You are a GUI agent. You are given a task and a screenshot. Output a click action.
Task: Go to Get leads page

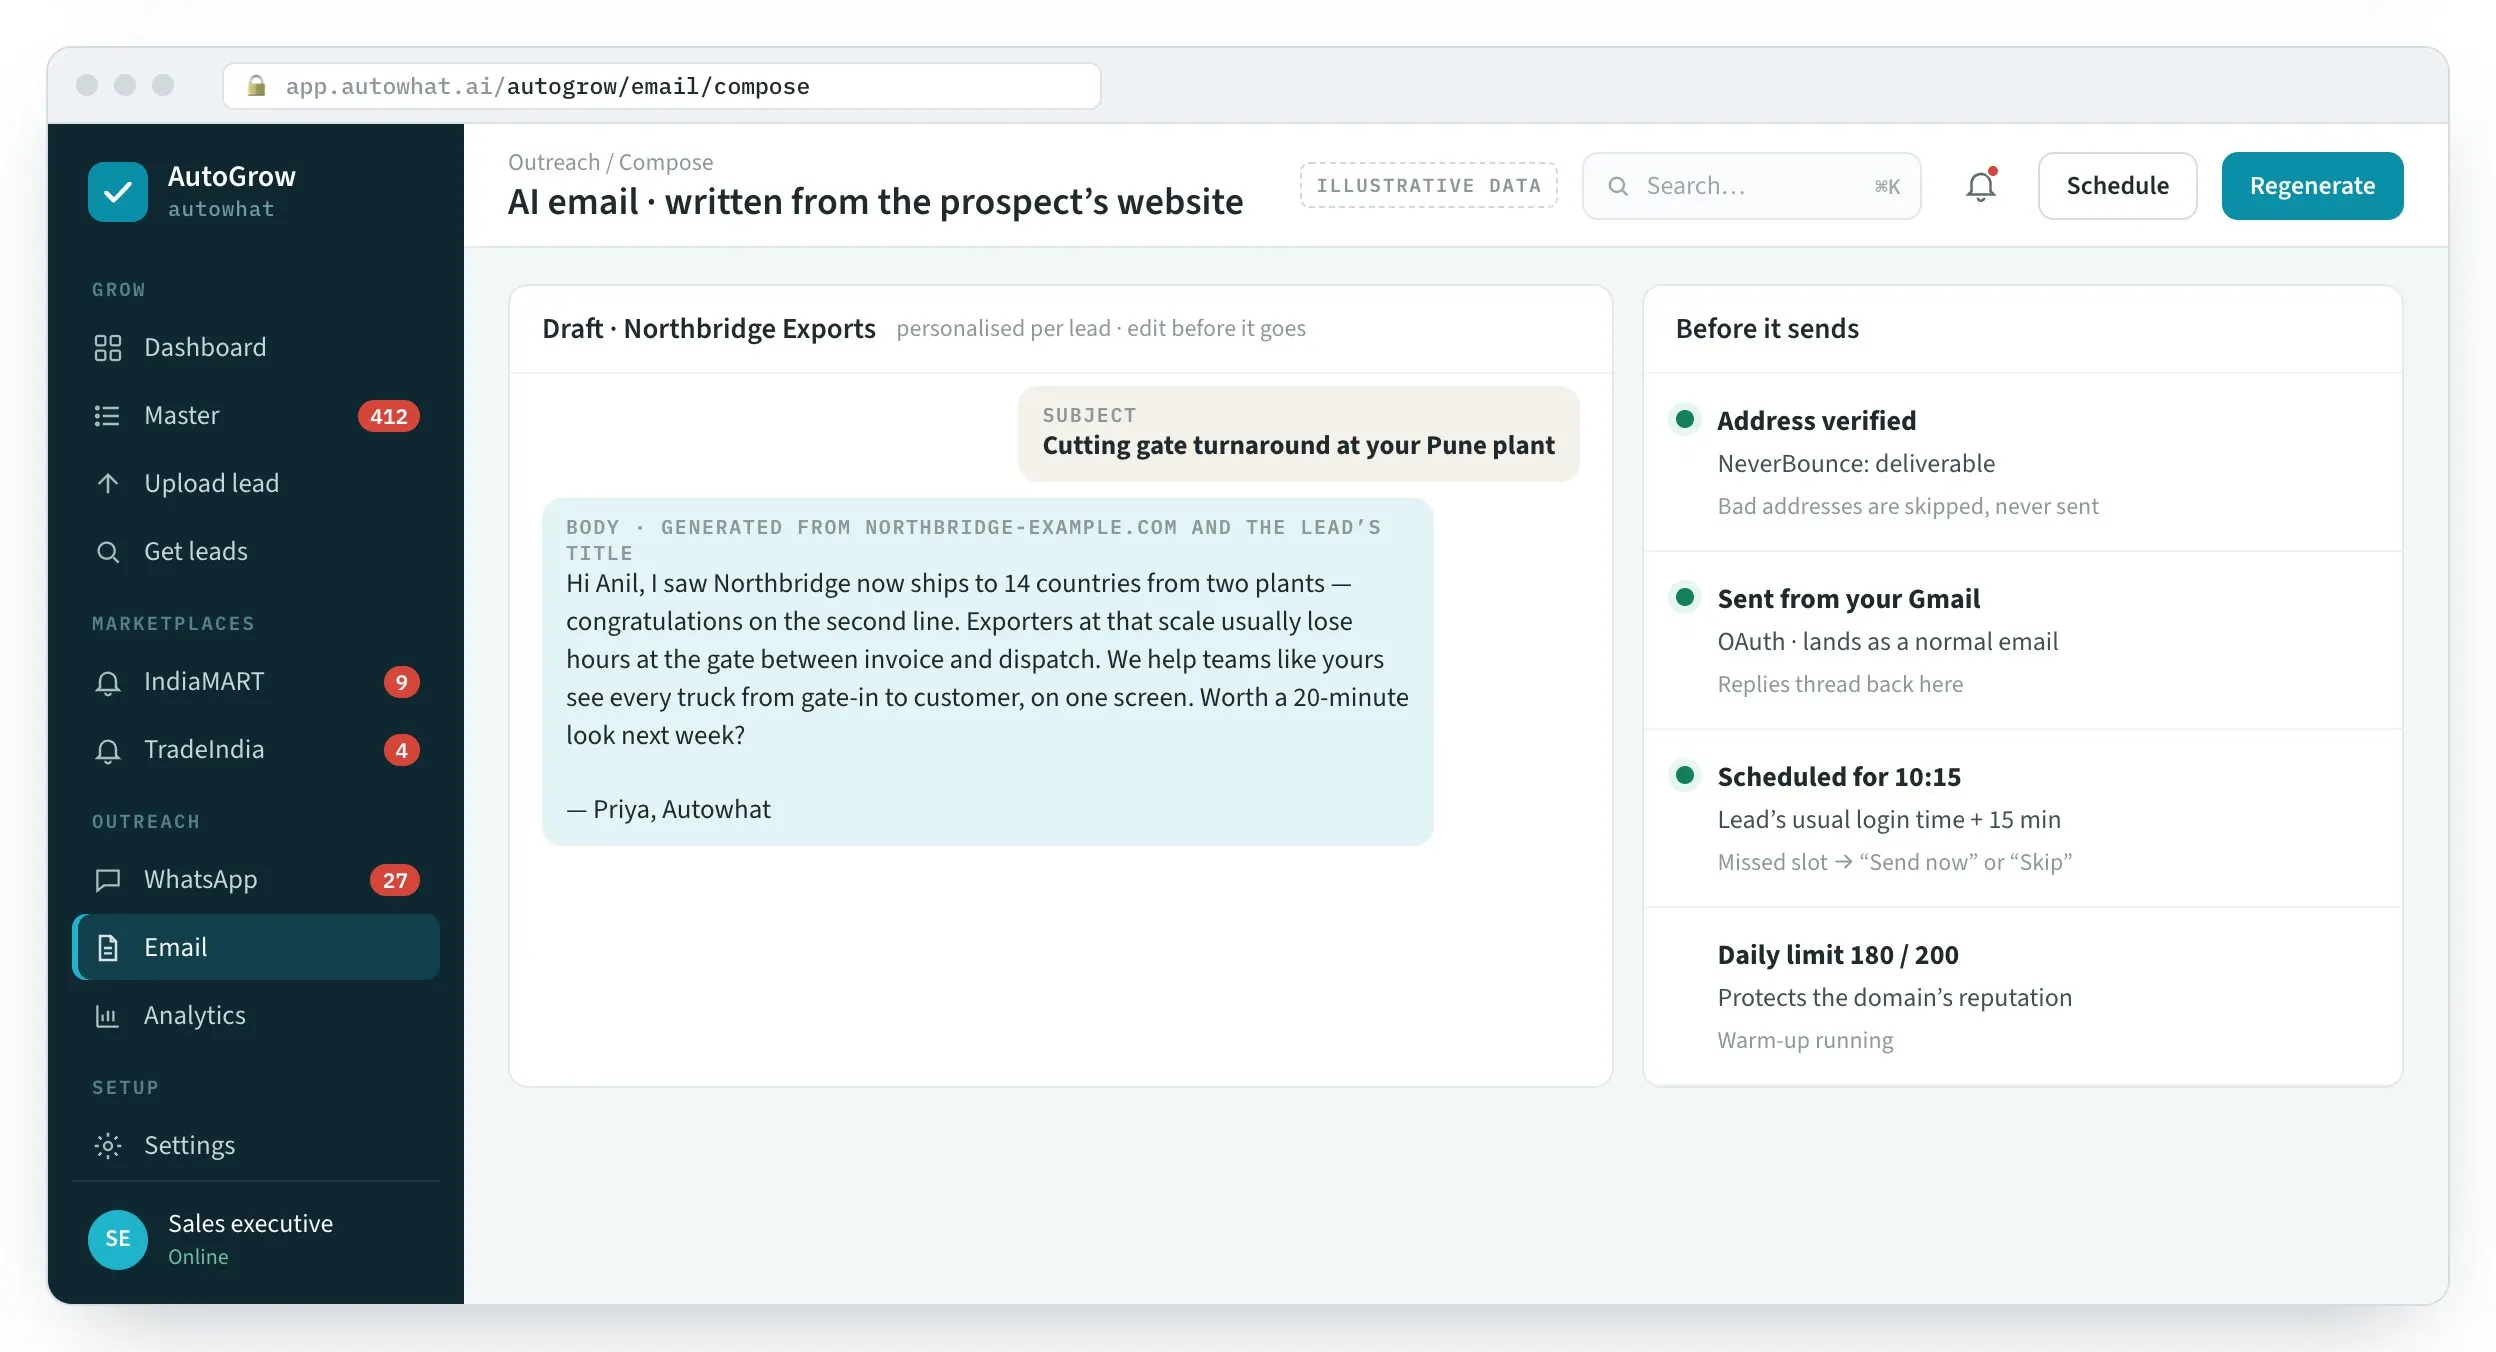(x=256, y=551)
